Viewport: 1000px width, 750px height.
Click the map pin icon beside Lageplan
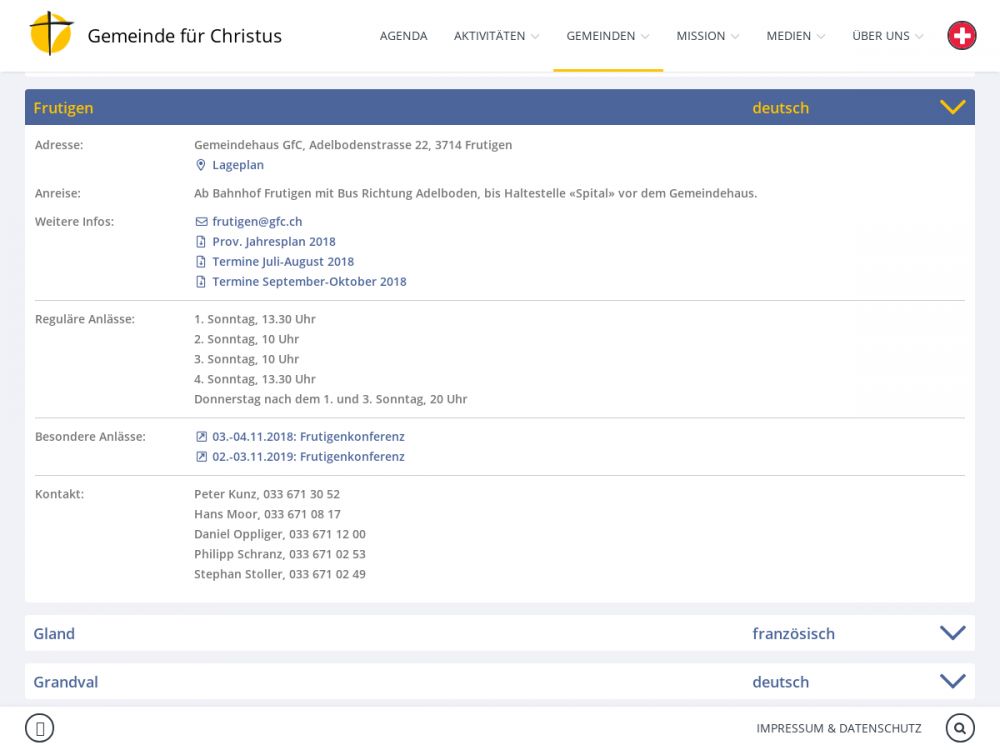point(201,165)
